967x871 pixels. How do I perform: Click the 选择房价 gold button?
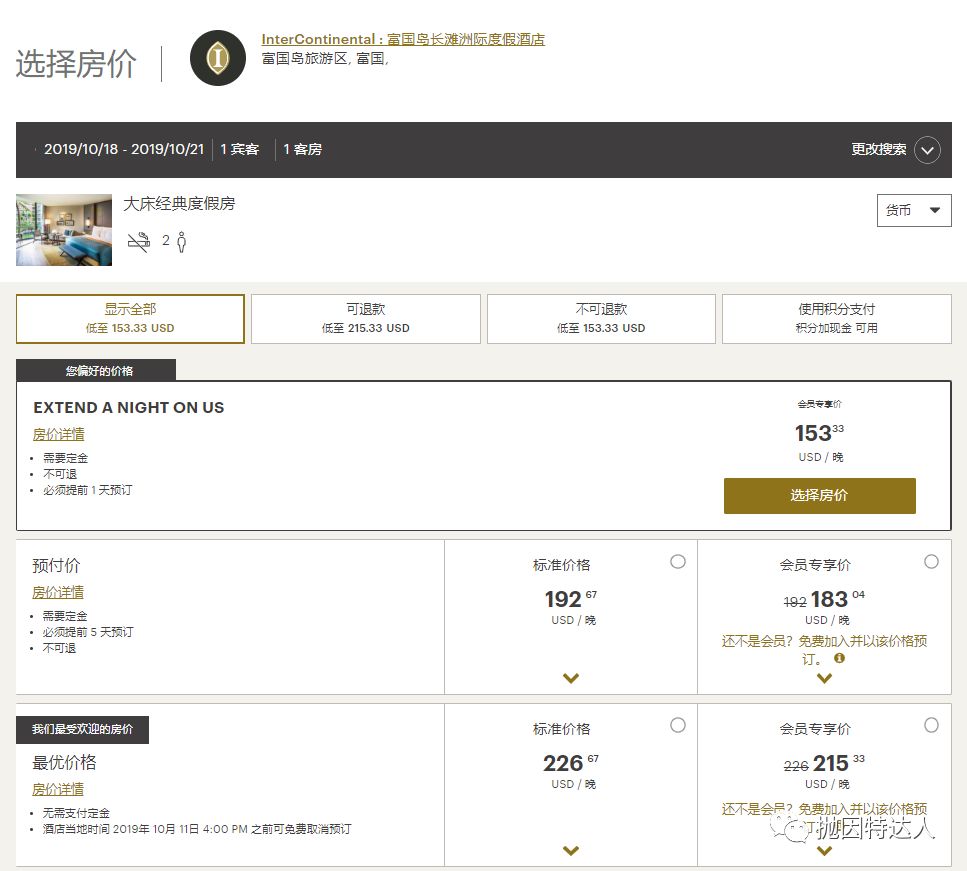(x=820, y=495)
